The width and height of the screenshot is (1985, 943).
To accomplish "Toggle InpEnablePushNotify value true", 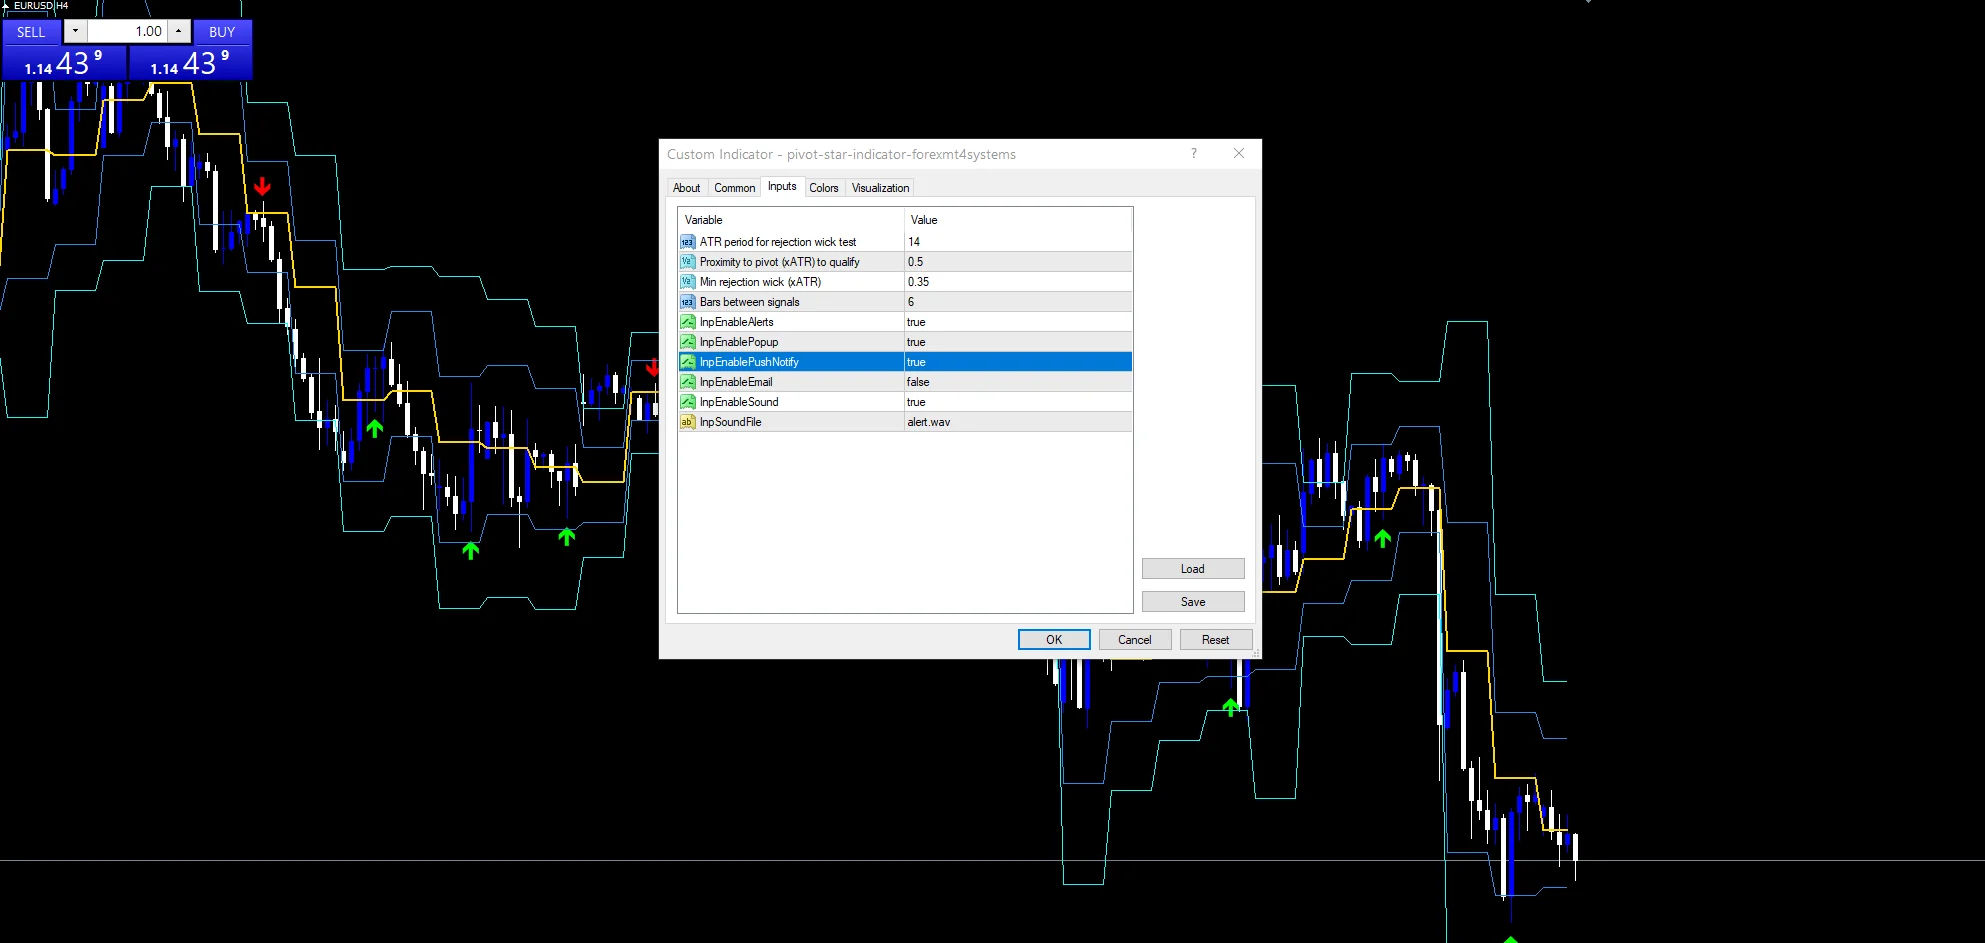I will tap(1018, 362).
